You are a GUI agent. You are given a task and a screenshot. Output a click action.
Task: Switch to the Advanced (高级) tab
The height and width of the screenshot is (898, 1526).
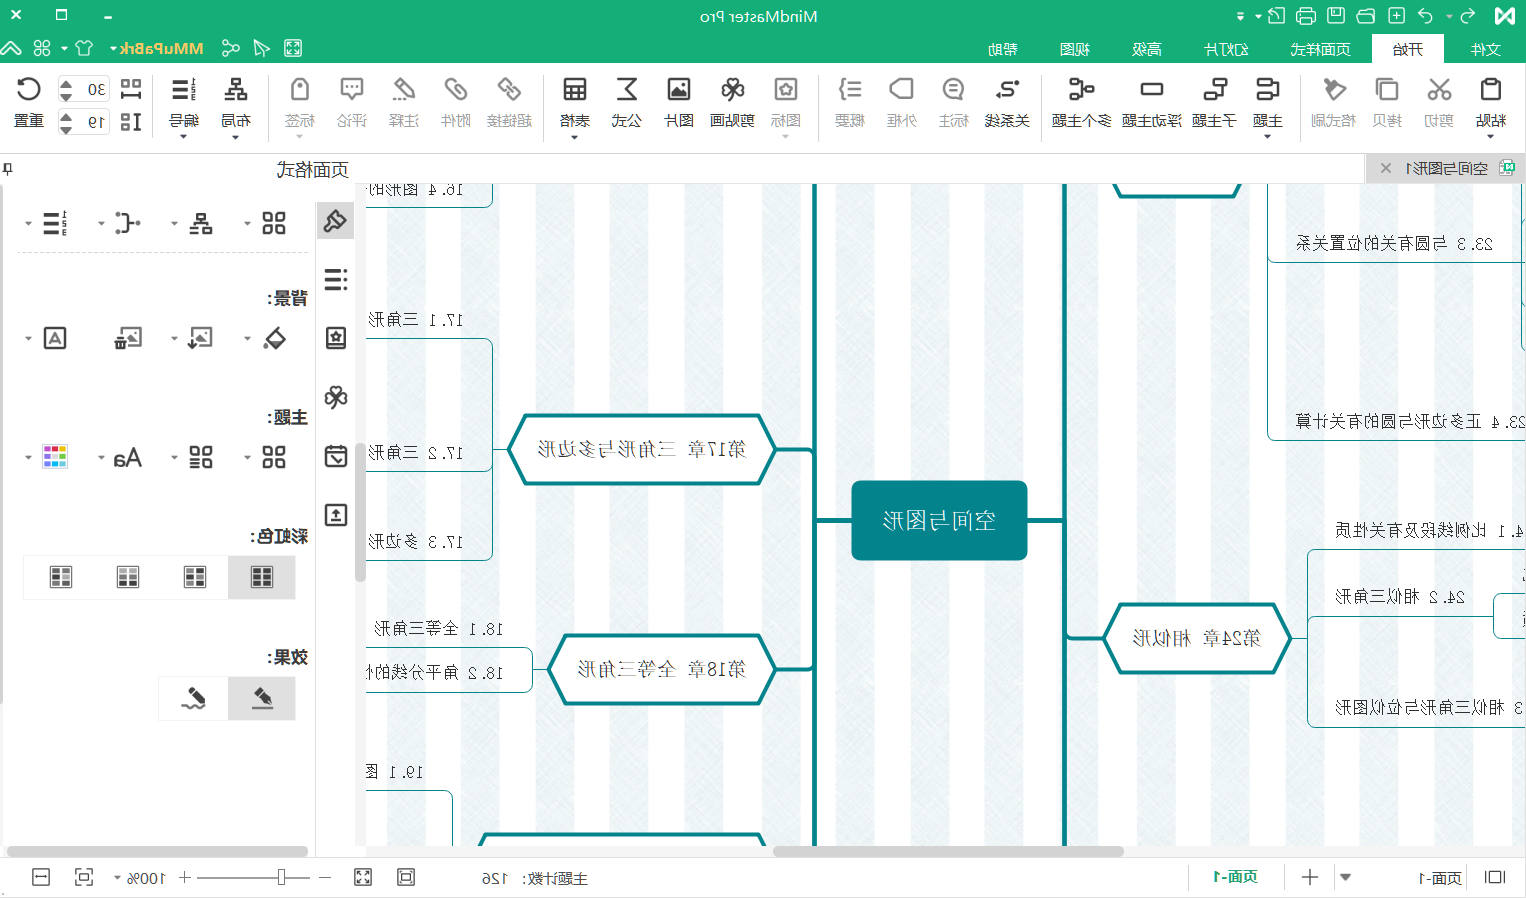[1147, 49]
